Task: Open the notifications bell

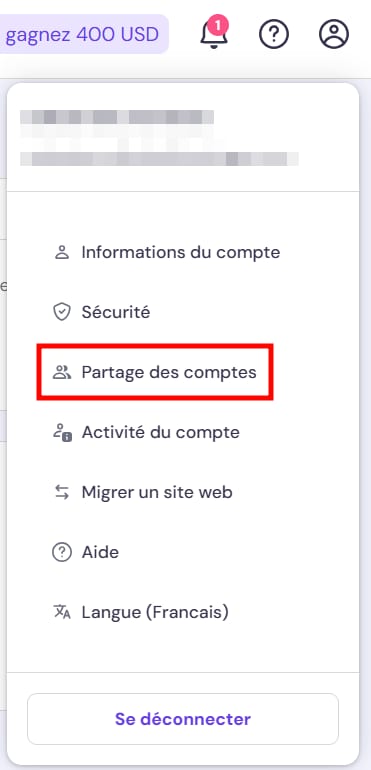Action: (214, 34)
